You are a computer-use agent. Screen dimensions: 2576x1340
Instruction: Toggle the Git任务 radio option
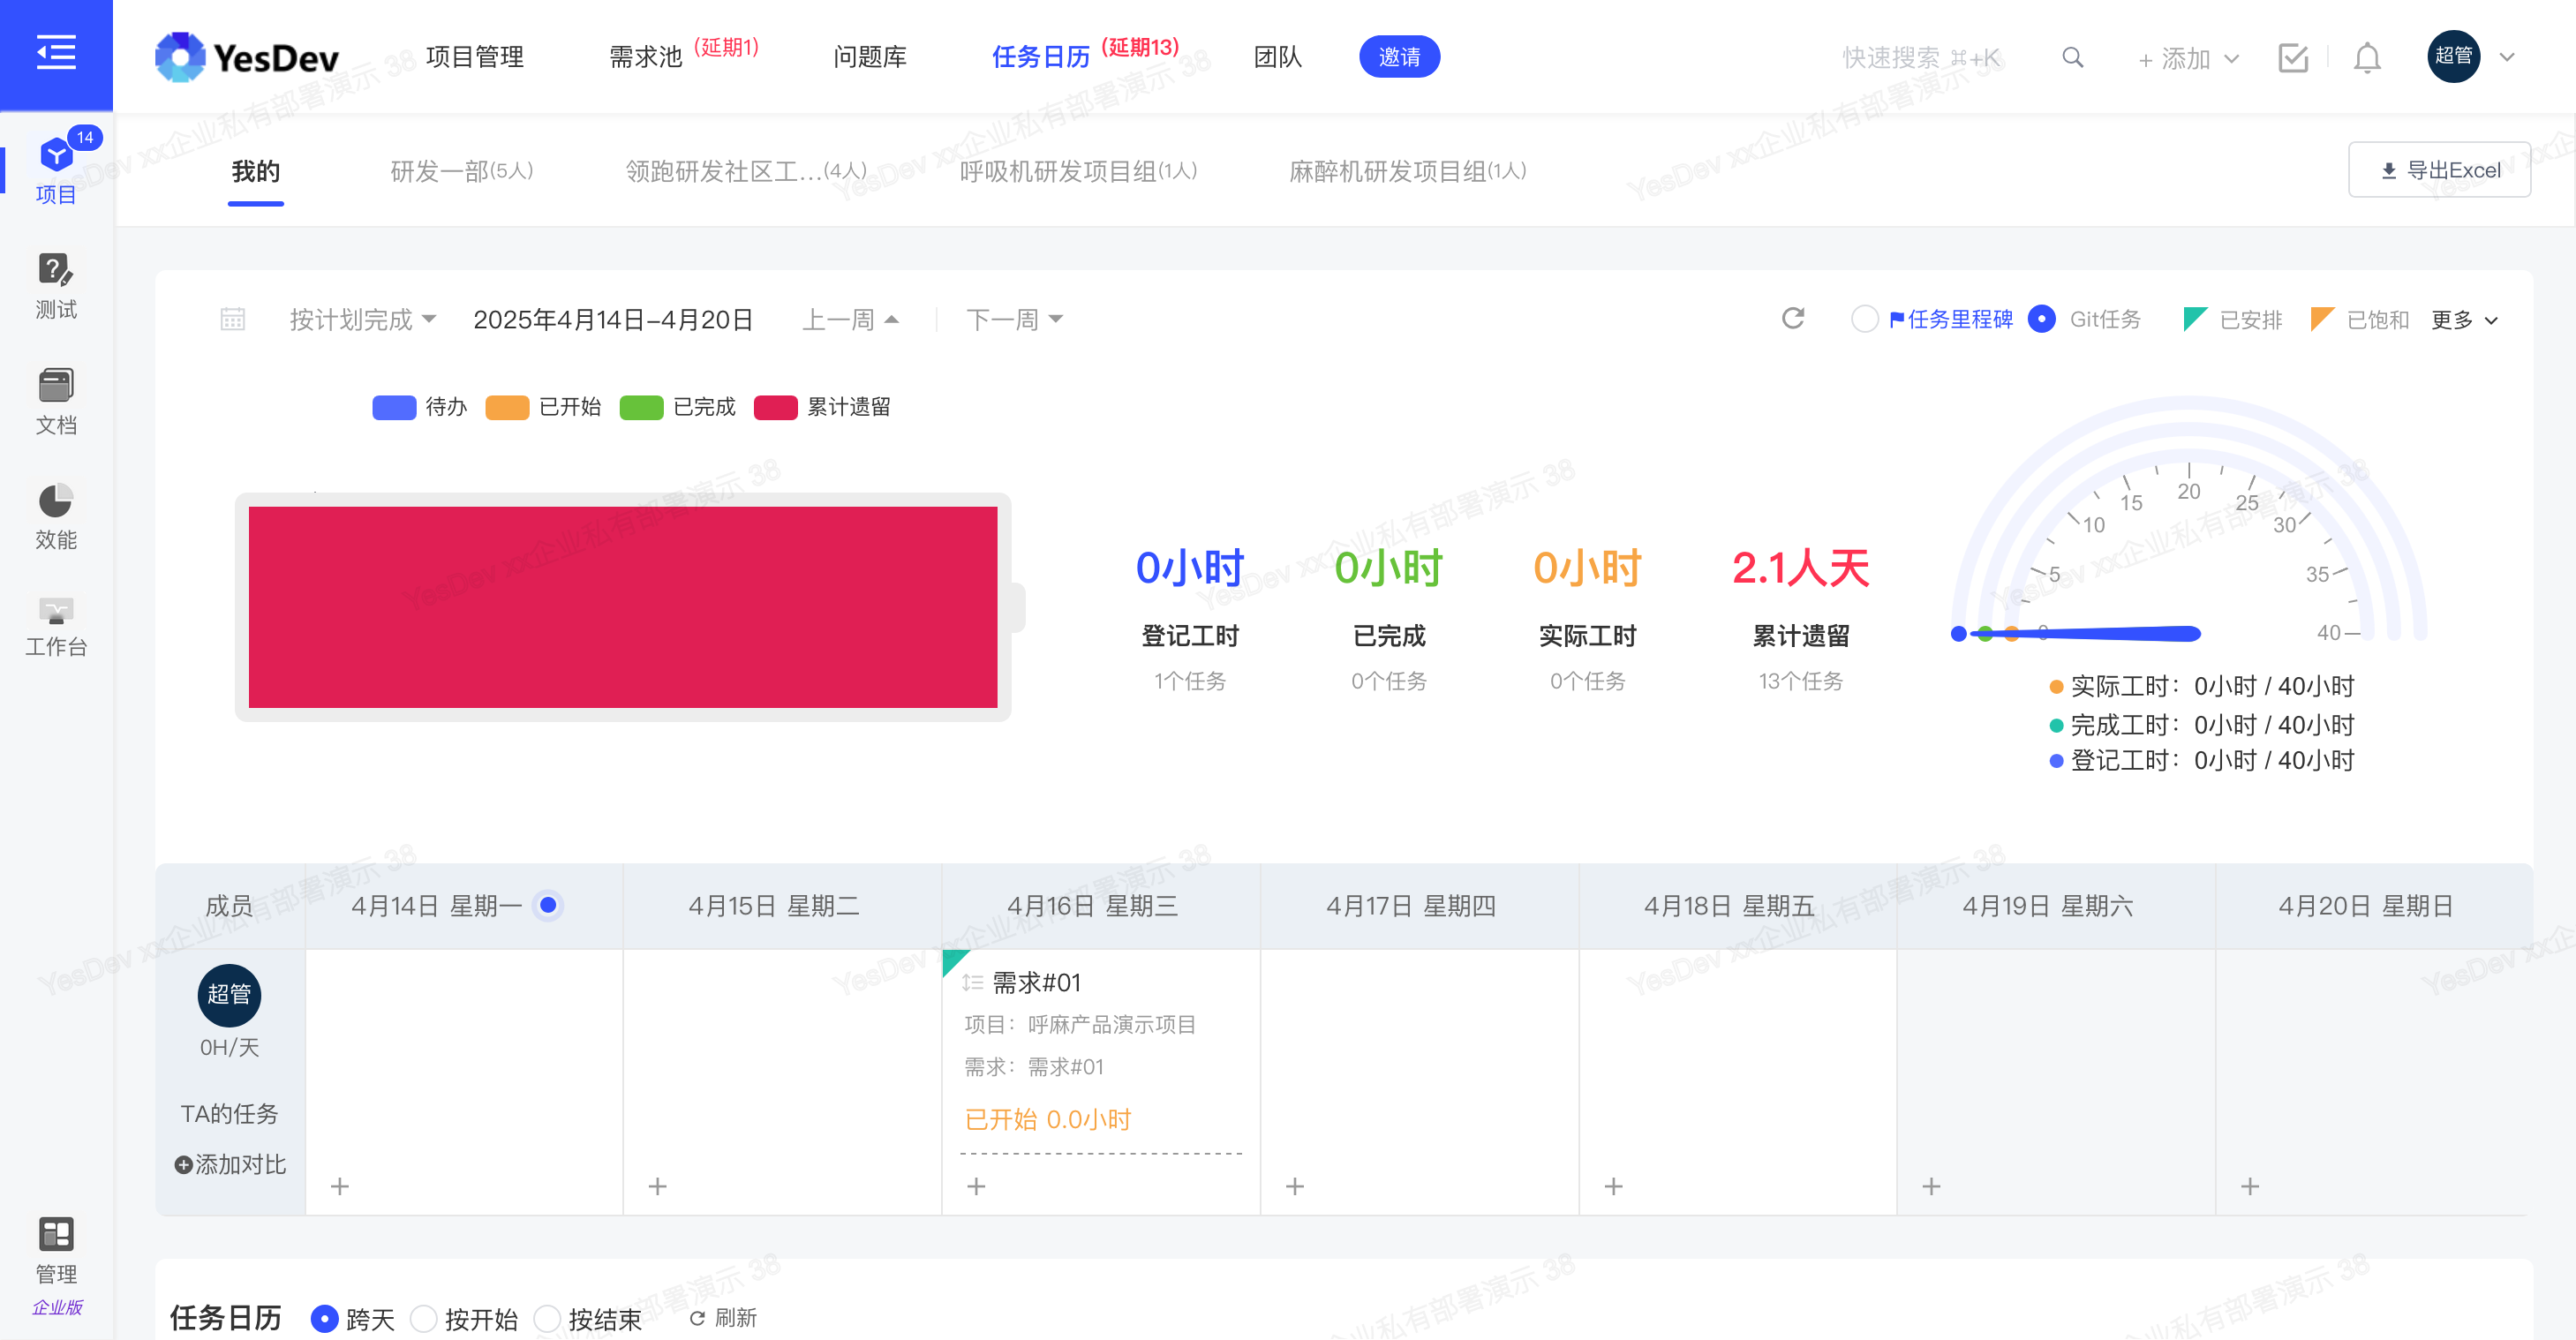point(2041,320)
